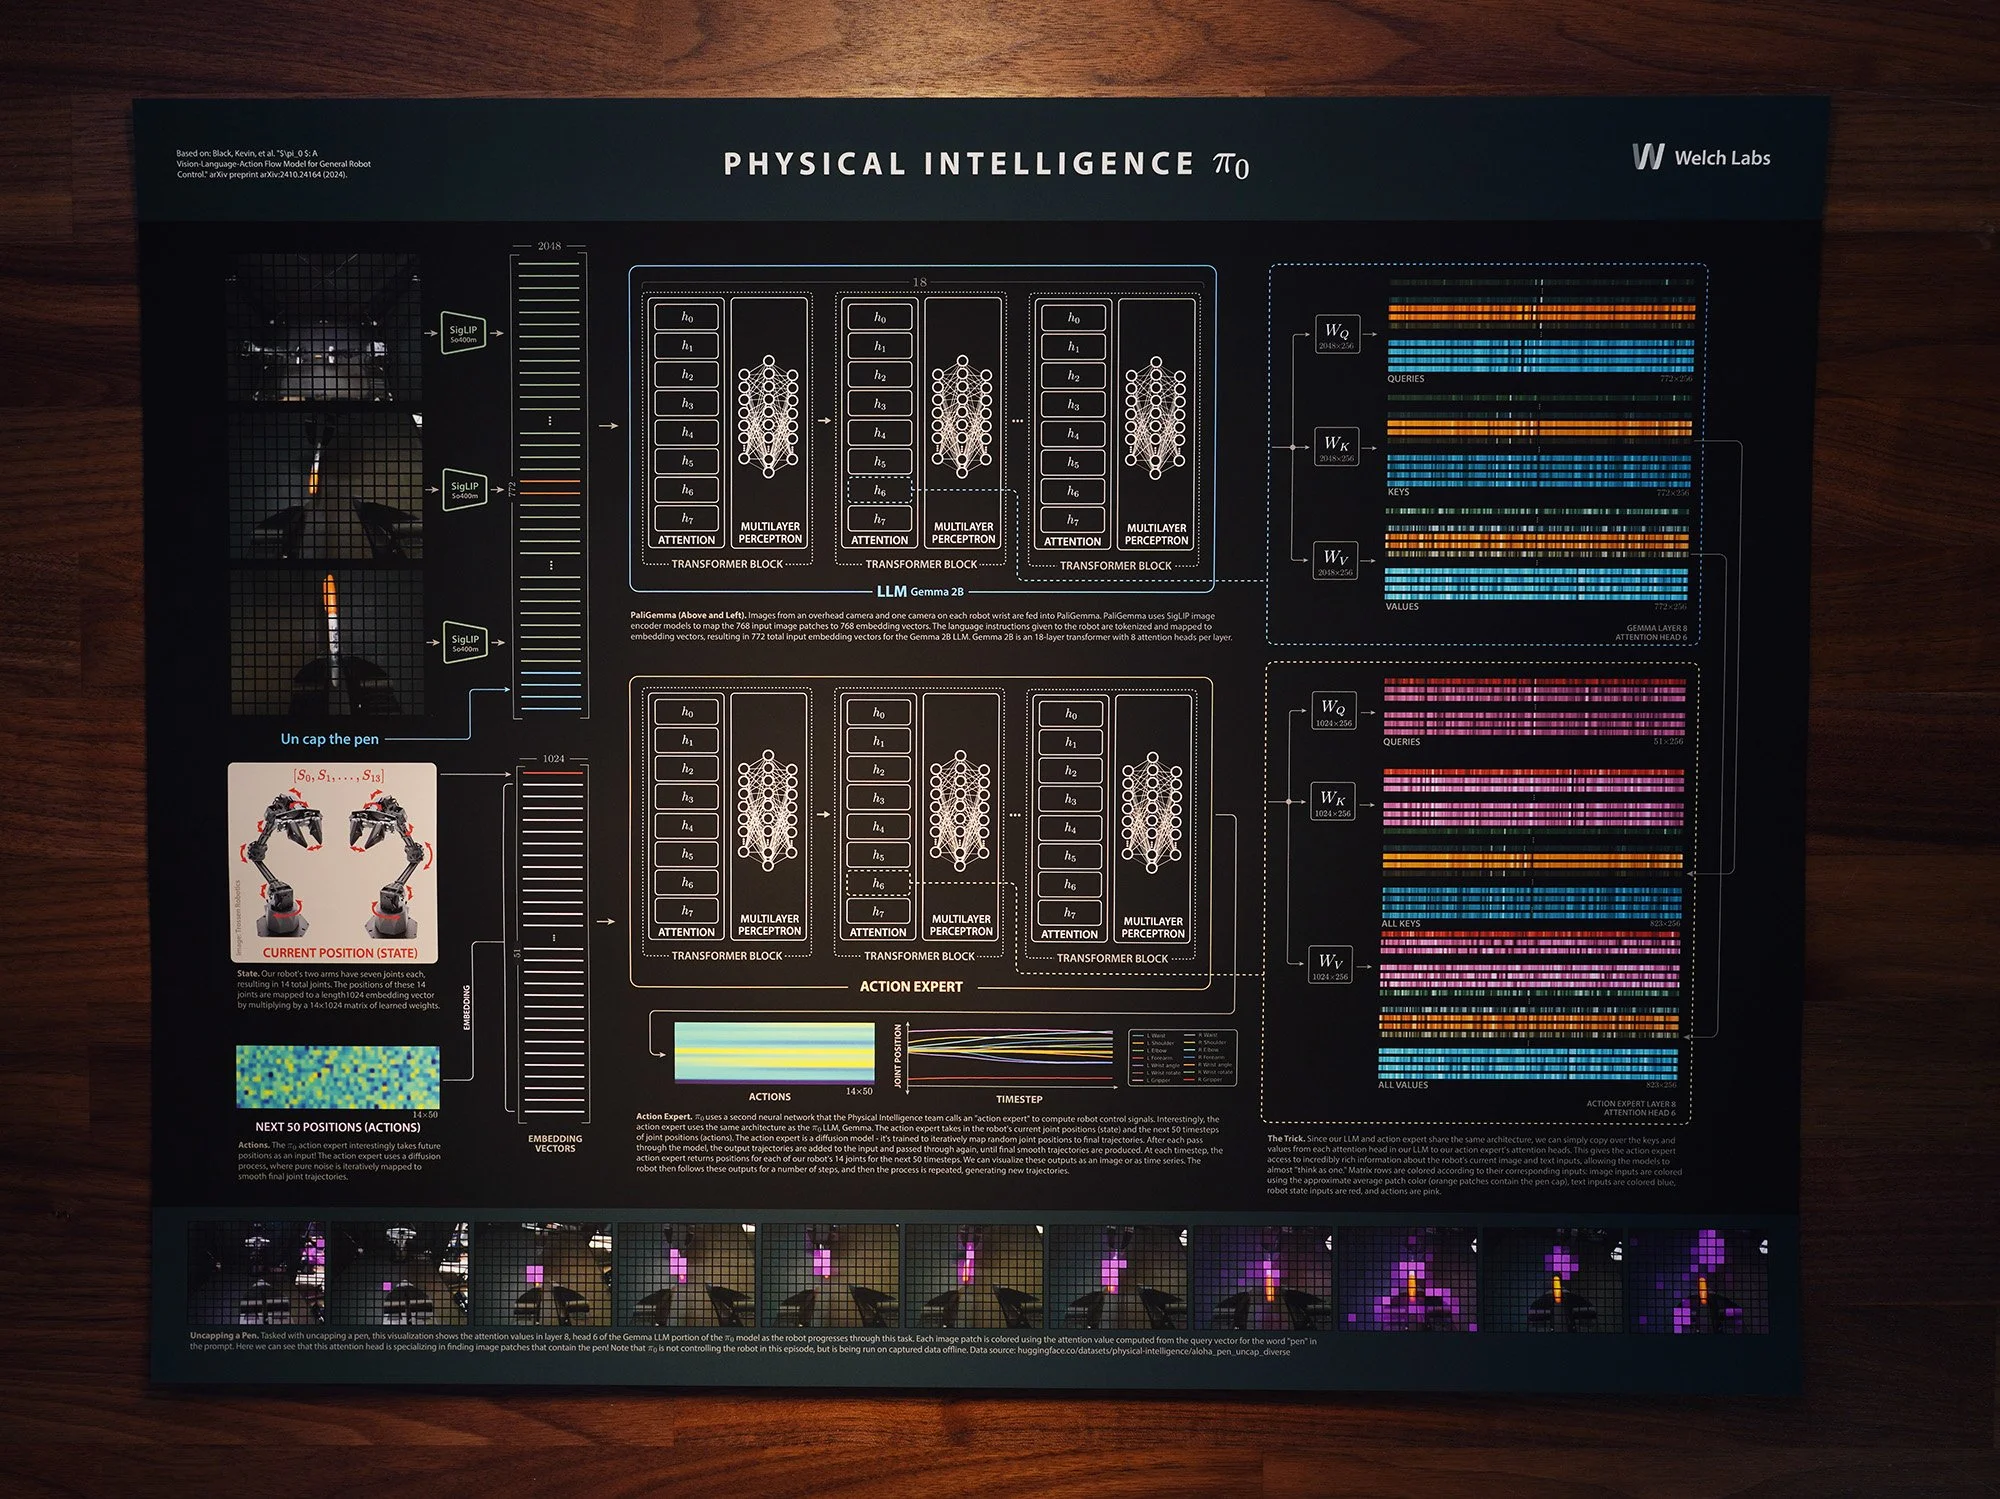This screenshot has width=2000, height=1499.
Task: Select the W_V 1024×256 matrix box
Action: [1330, 965]
